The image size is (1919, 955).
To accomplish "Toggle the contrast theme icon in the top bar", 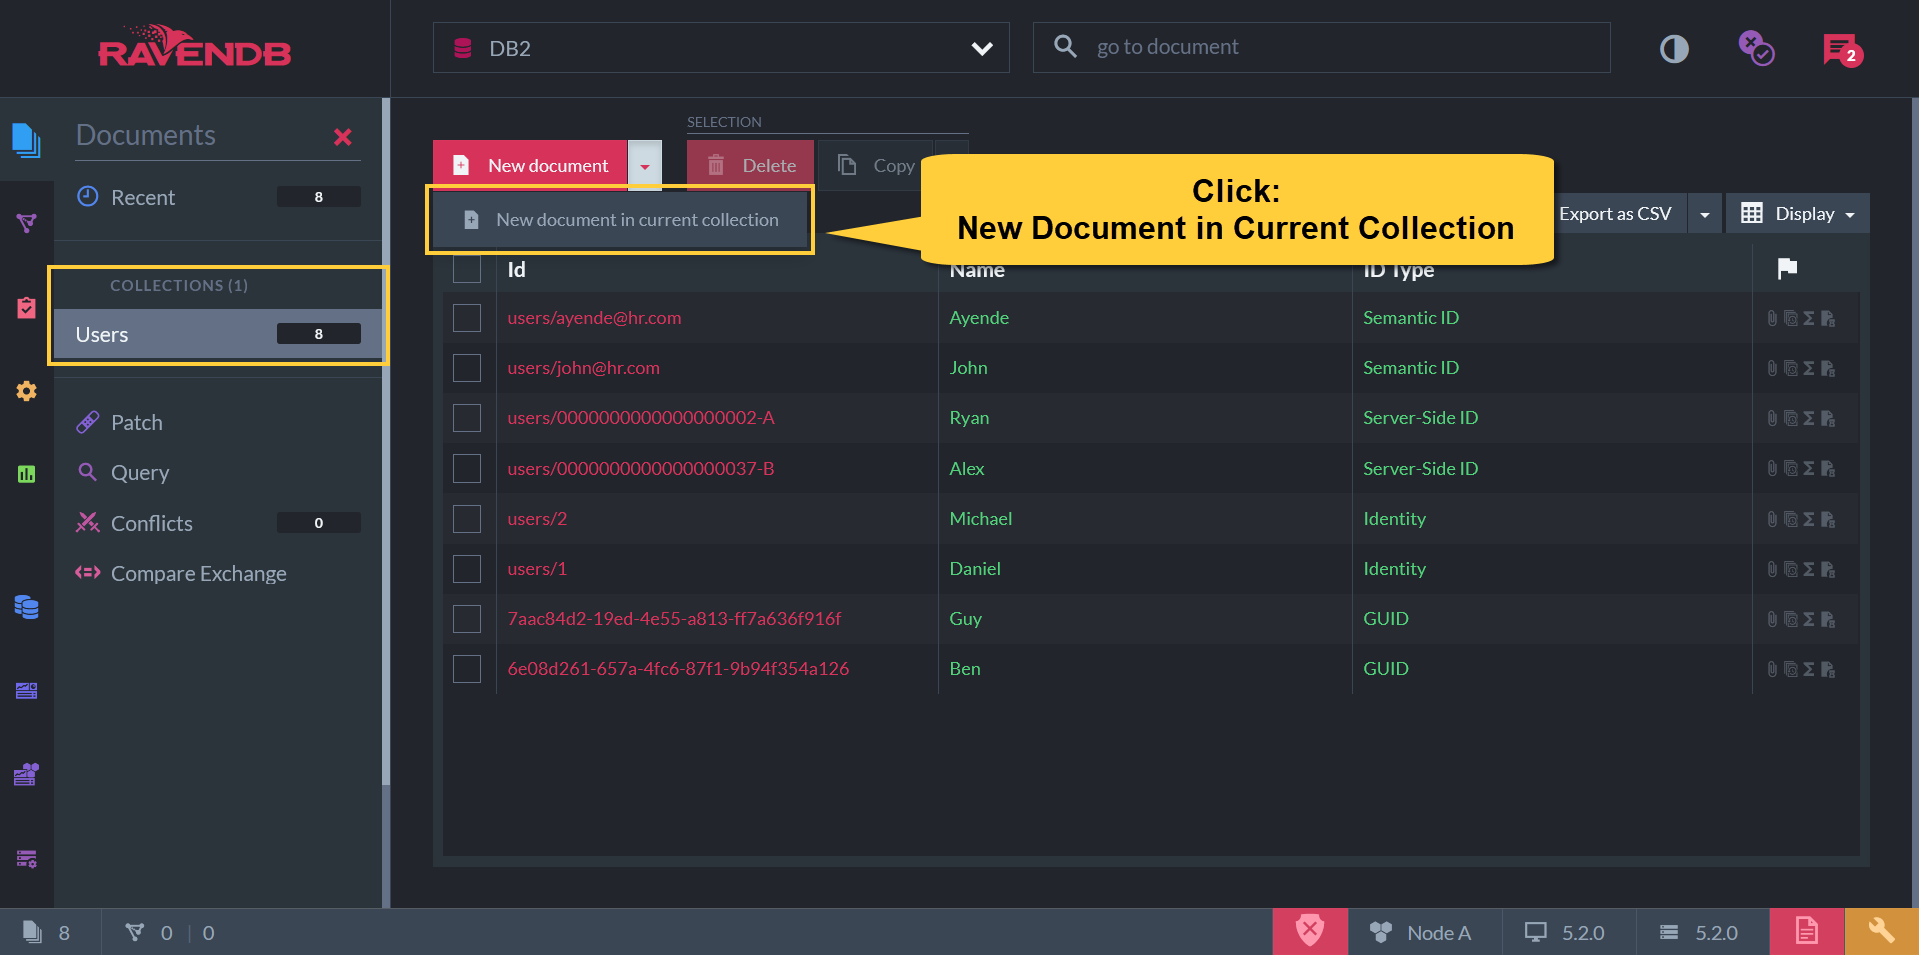I will (1674, 49).
